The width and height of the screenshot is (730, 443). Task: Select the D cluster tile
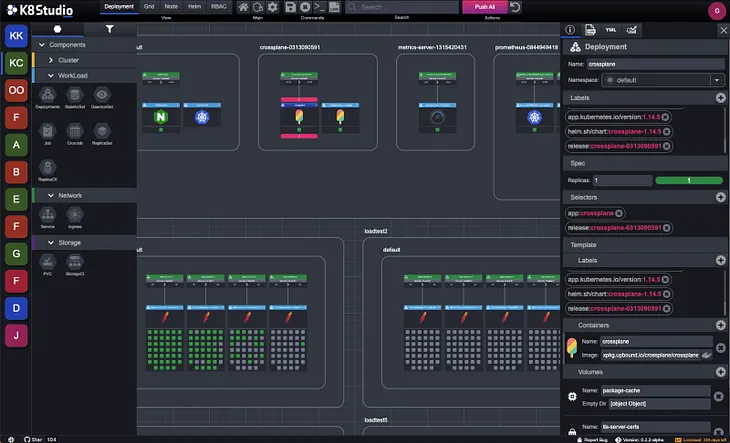point(16,309)
